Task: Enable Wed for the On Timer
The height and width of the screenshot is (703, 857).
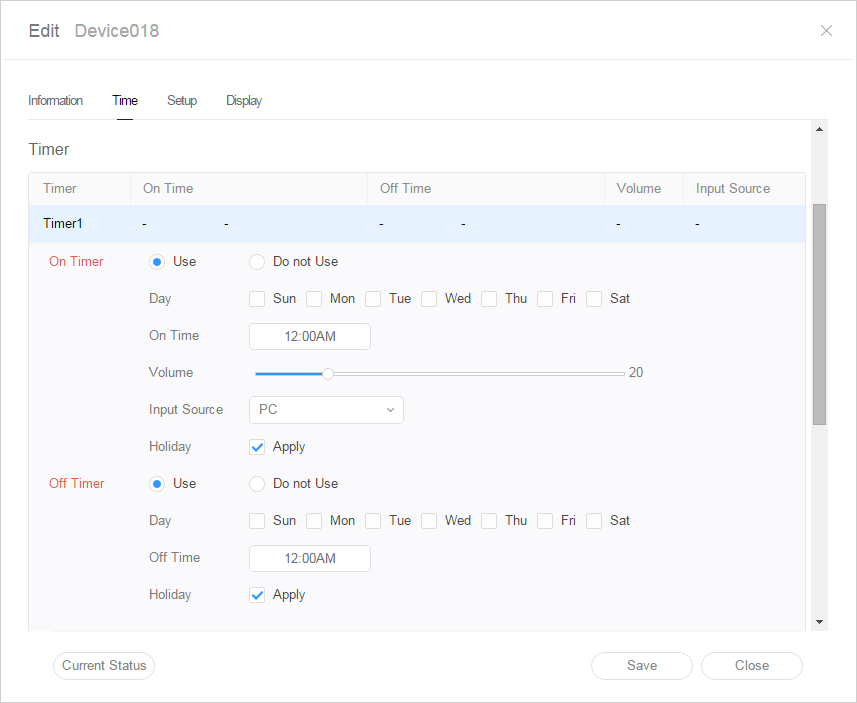Action: point(430,299)
